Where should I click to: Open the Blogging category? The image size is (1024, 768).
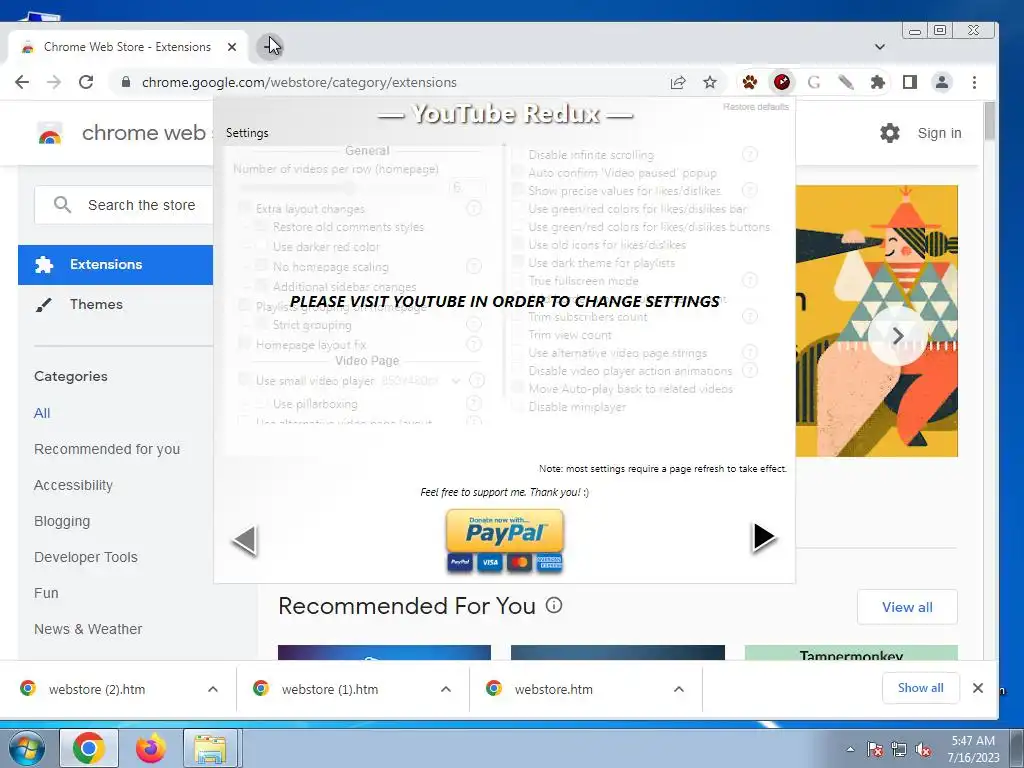tap(62, 521)
